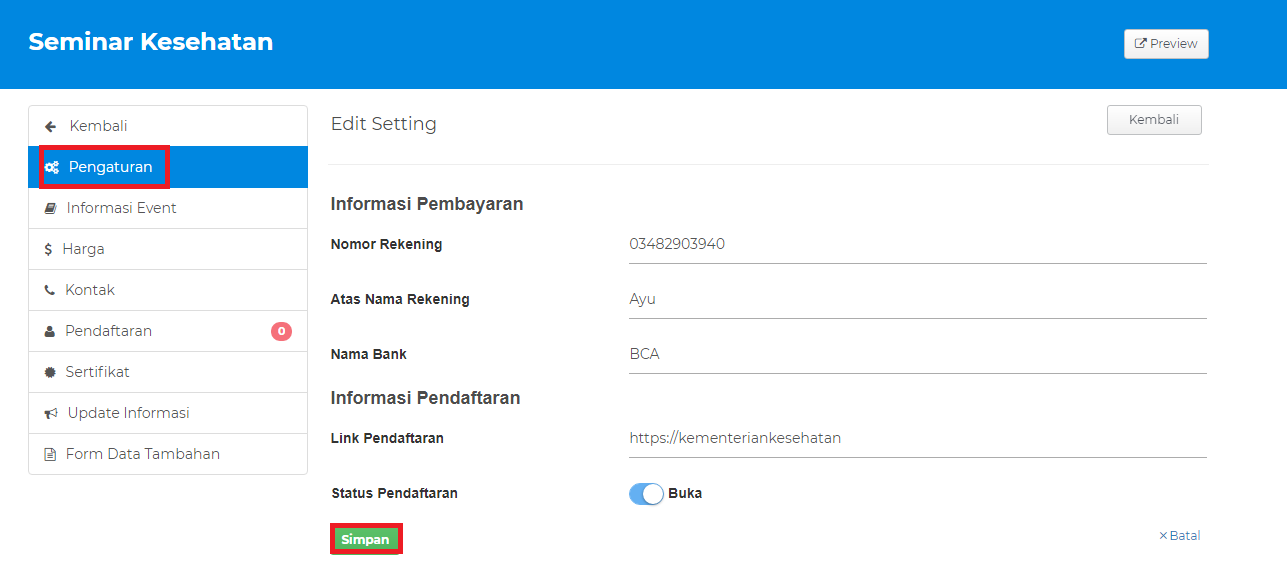Toggle the Status Pendaftaran switch
The height and width of the screenshot is (565, 1287).
pos(646,494)
